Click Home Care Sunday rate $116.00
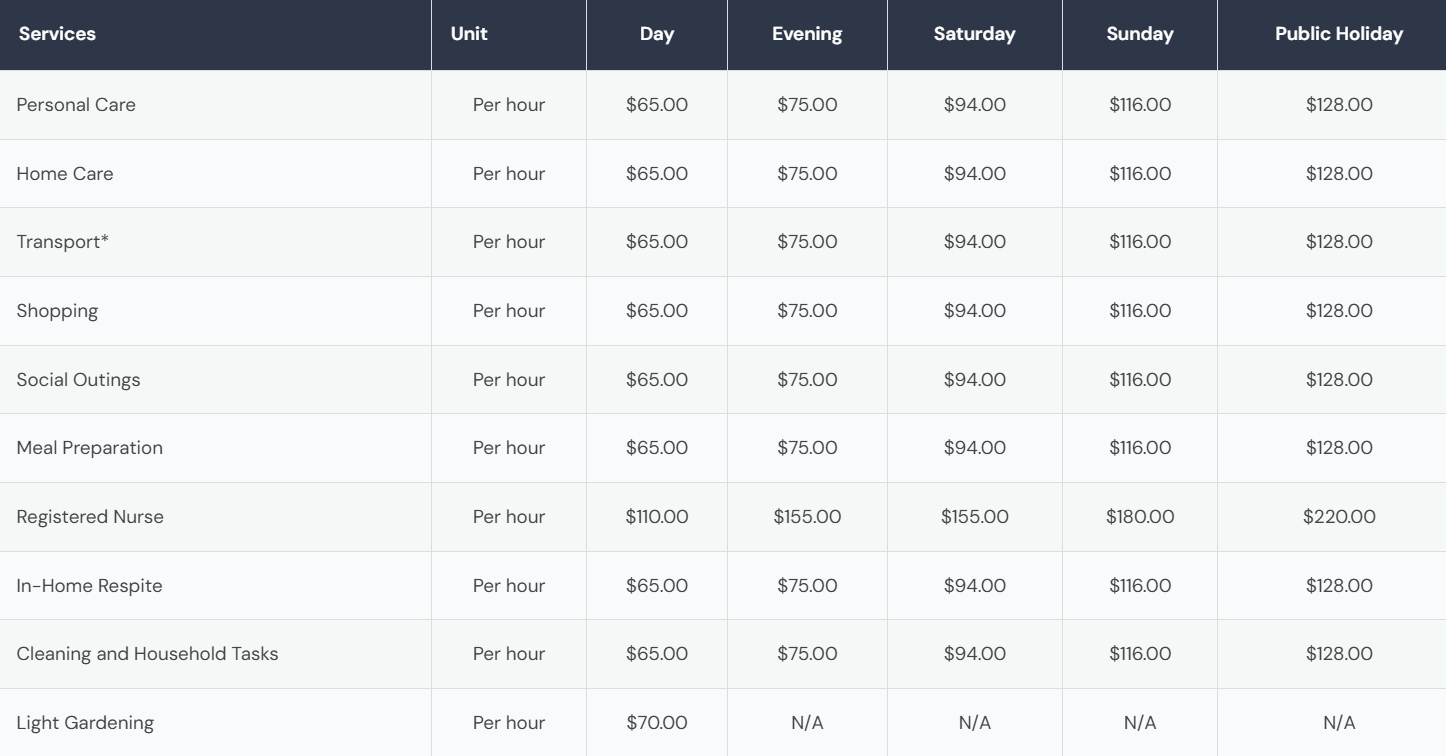Image resolution: width=1446 pixels, height=756 pixels. tap(1140, 174)
